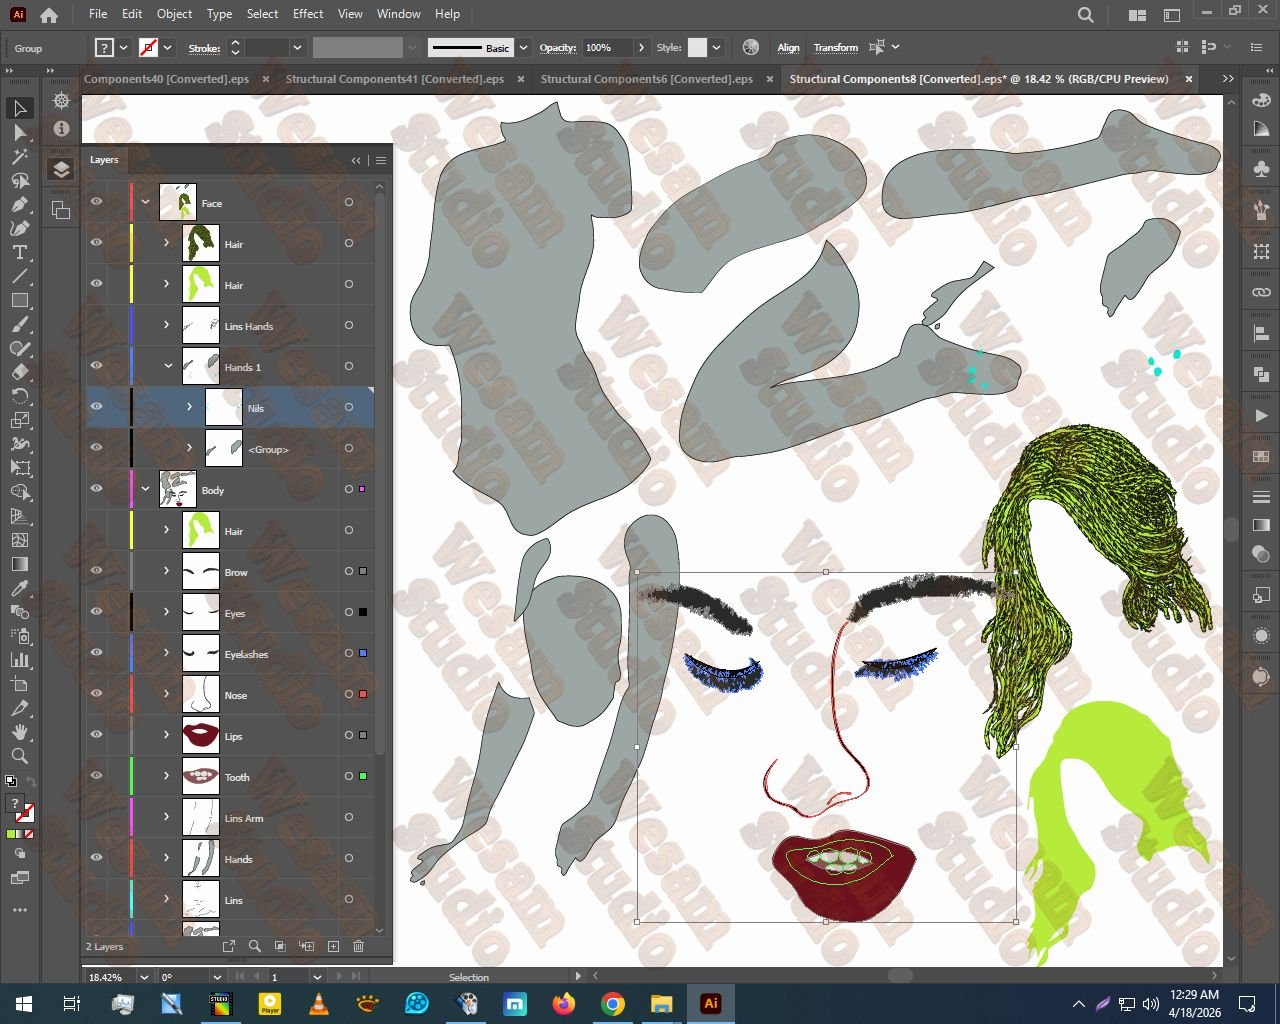The image size is (1280, 1024).
Task: Open the Transform options
Action: [836, 48]
